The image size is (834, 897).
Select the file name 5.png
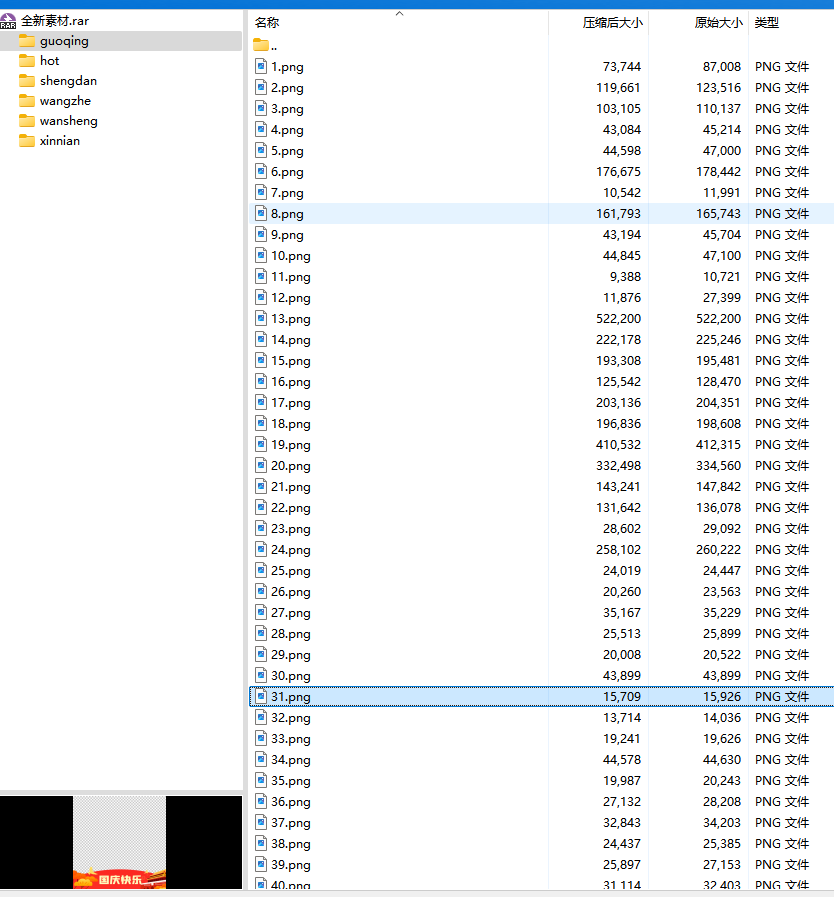coord(287,151)
